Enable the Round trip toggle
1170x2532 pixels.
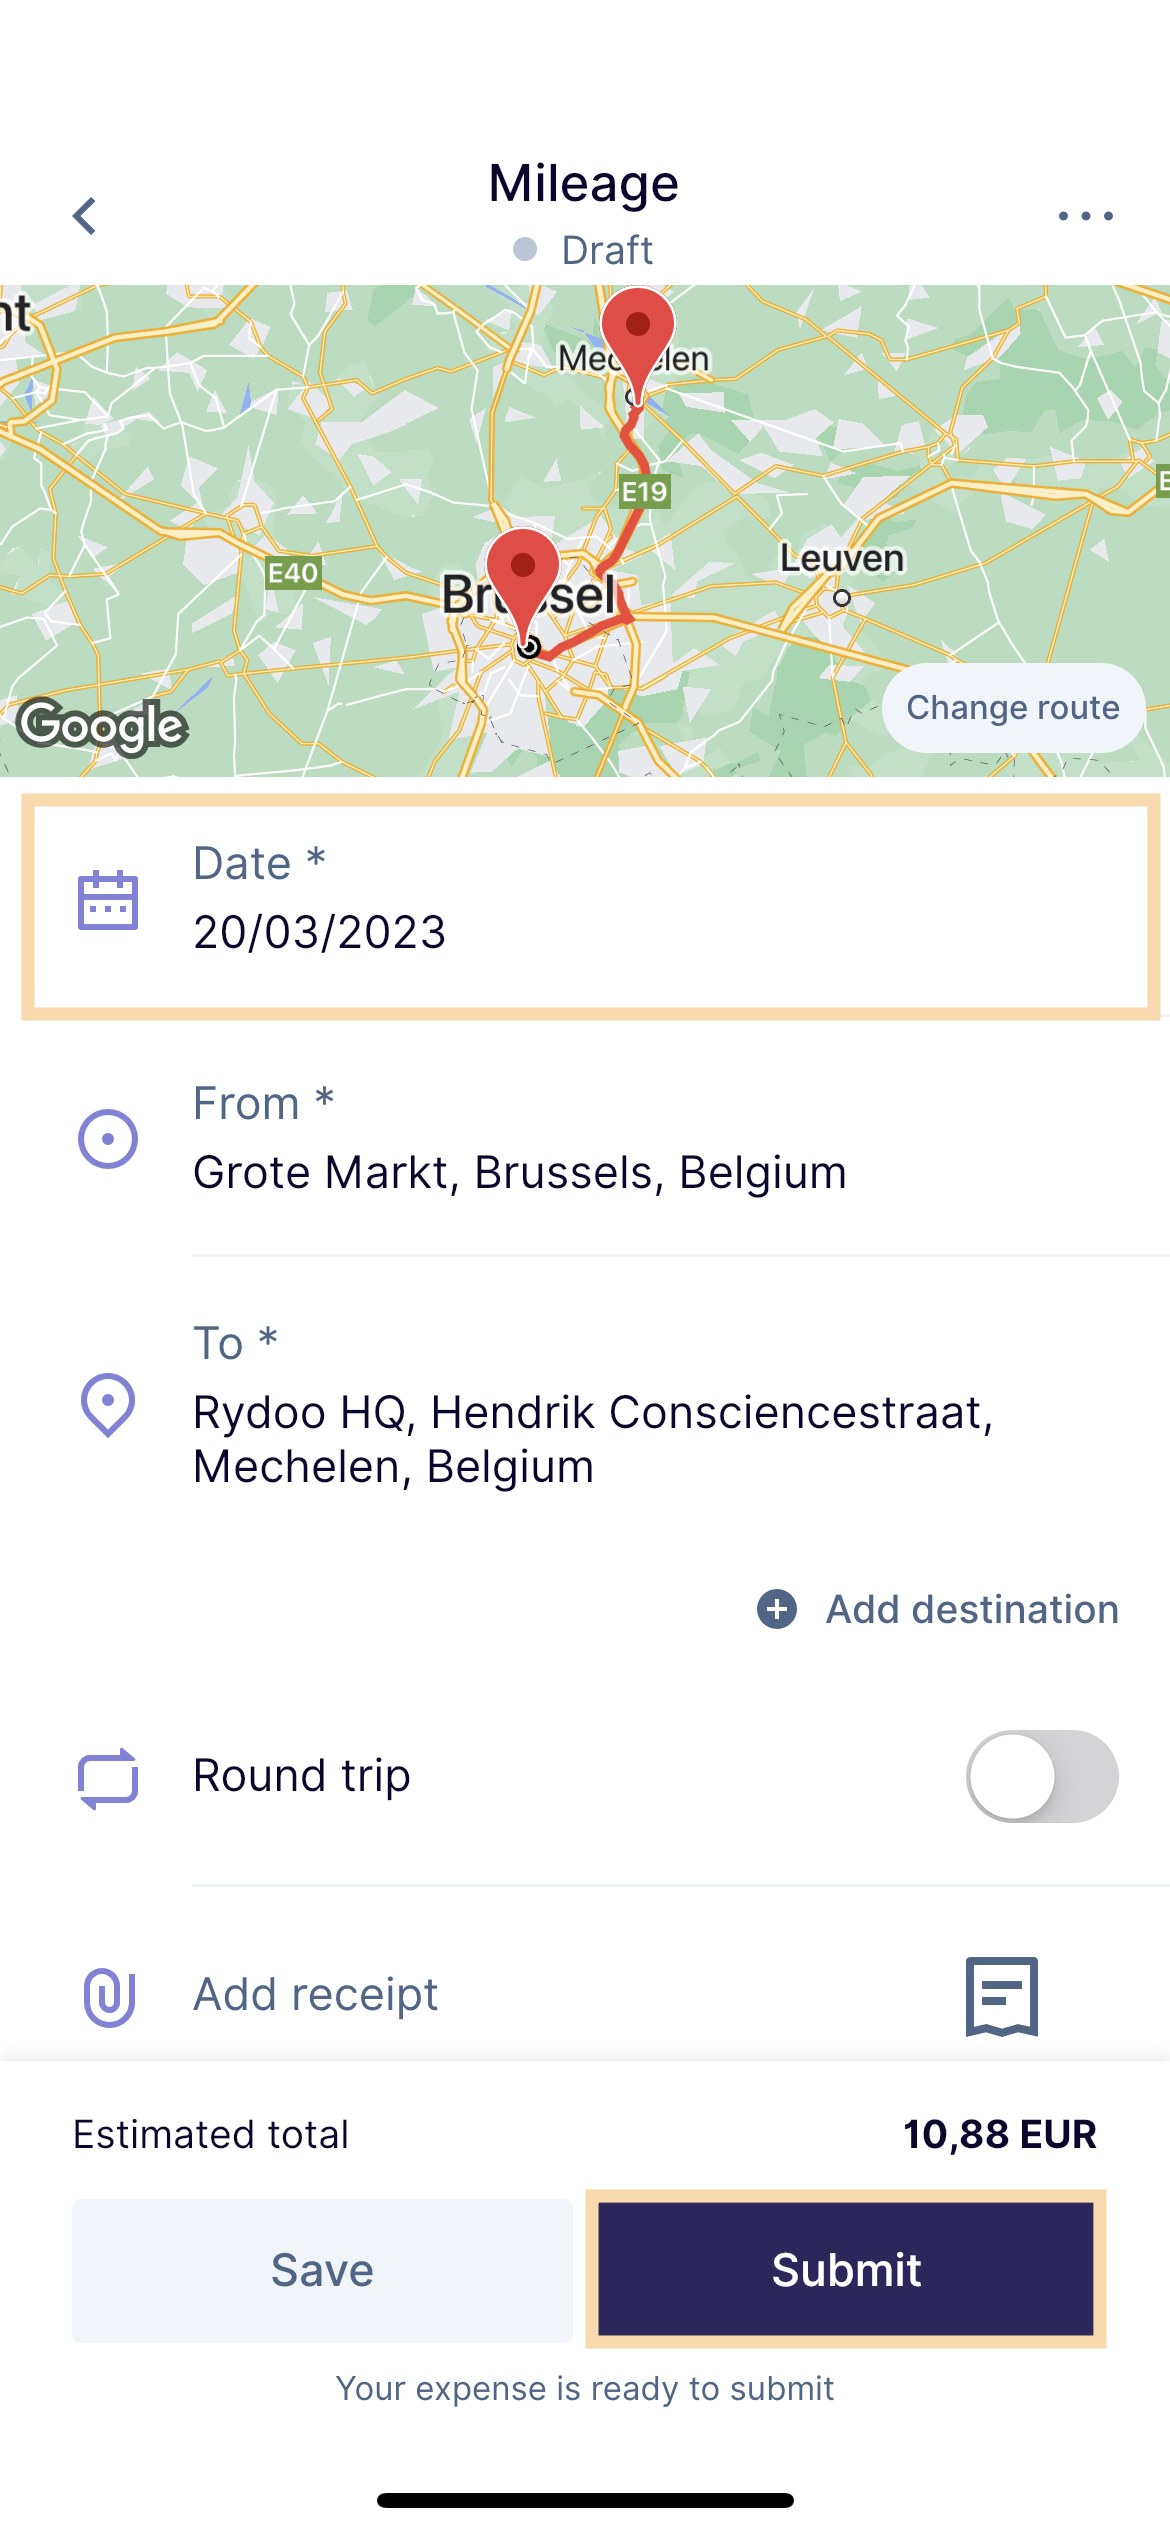[1042, 1777]
